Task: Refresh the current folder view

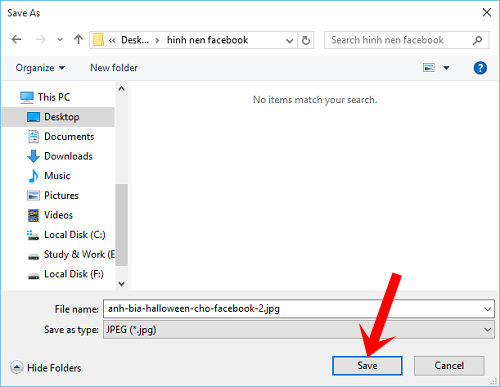Action: [x=306, y=40]
